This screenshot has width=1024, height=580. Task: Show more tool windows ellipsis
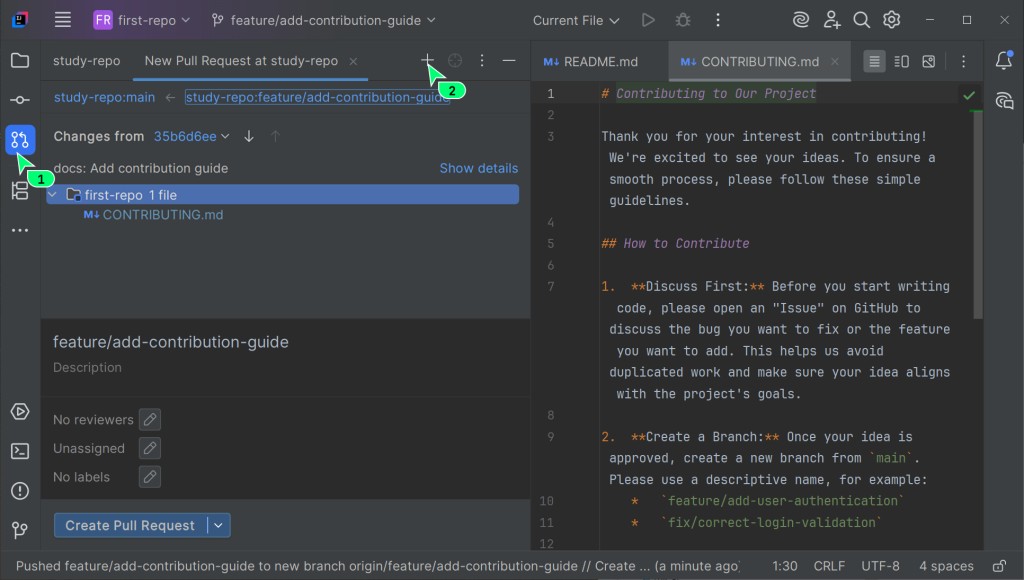click(x=20, y=230)
